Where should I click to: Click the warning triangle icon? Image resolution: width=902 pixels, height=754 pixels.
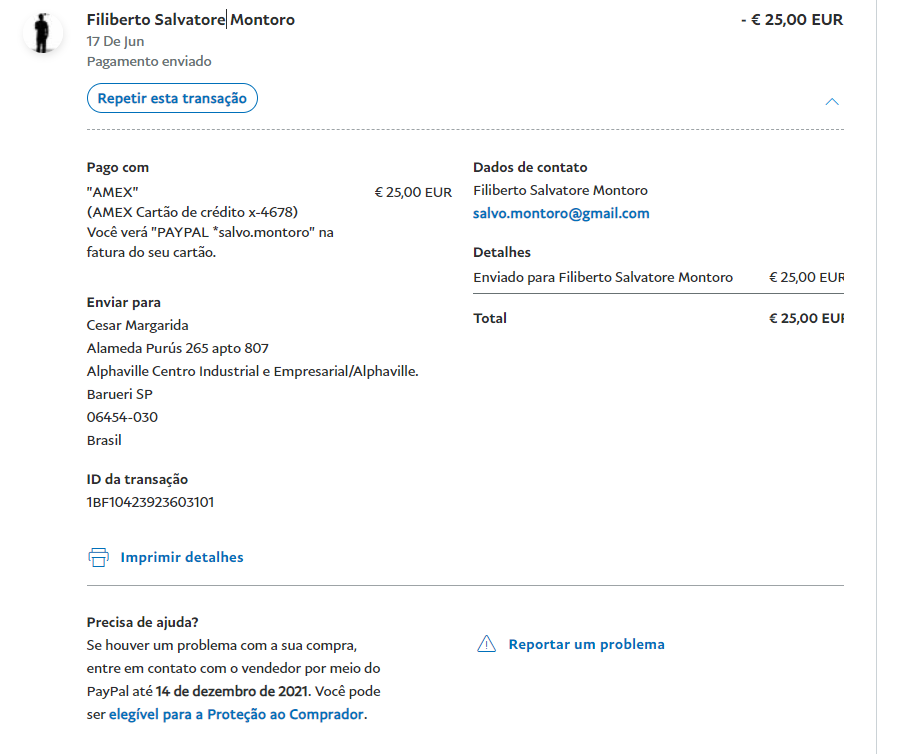[486, 644]
